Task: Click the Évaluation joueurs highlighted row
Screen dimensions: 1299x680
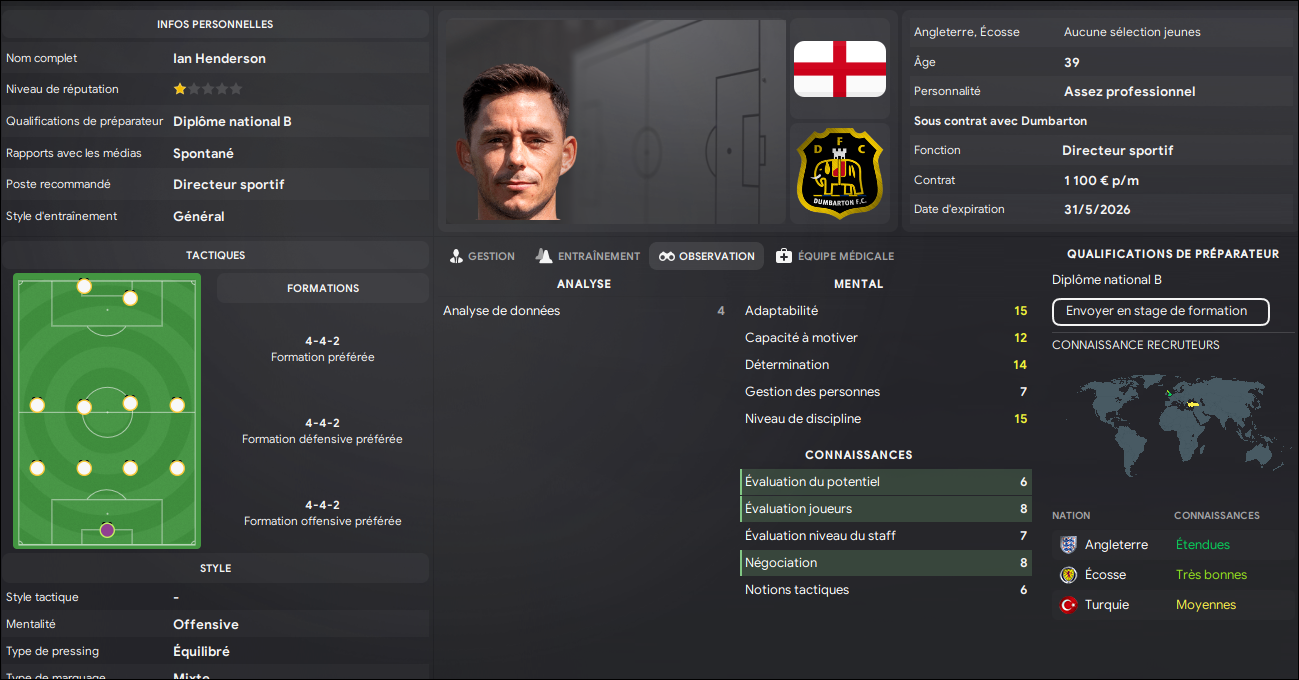Action: click(886, 509)
